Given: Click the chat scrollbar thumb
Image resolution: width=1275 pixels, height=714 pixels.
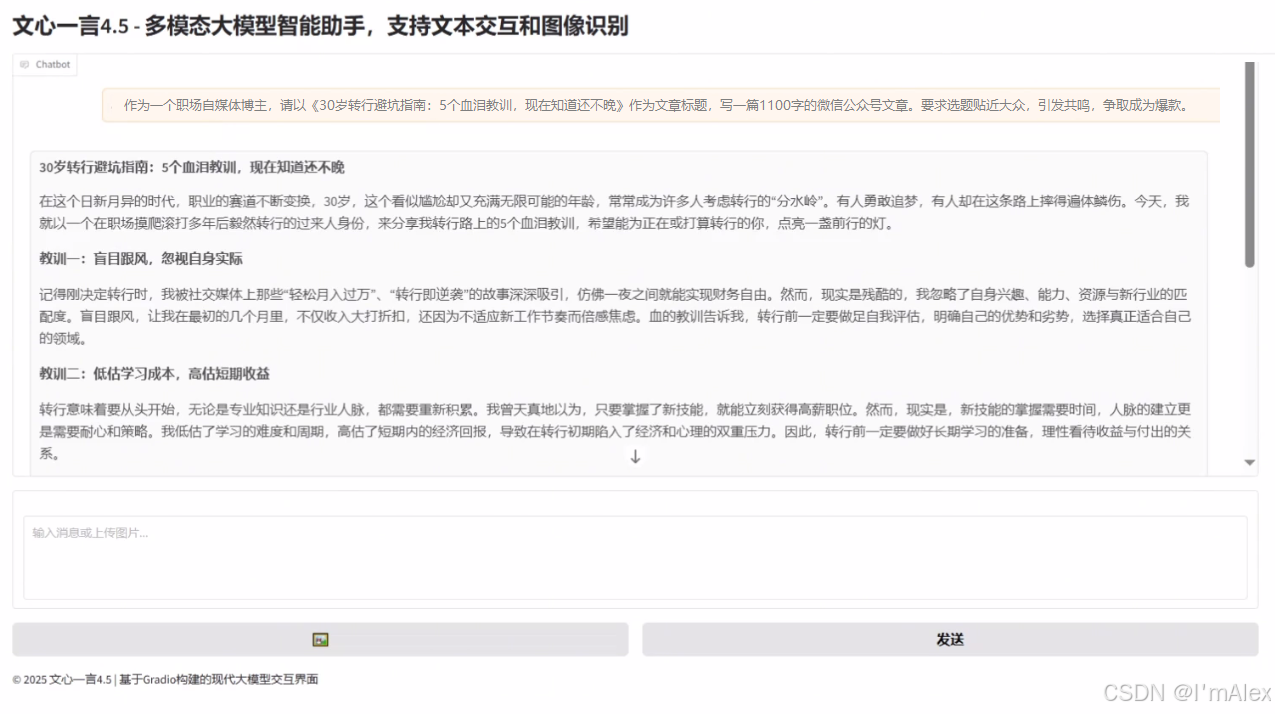Looking at the screenshot, I should coord(1249,165).
